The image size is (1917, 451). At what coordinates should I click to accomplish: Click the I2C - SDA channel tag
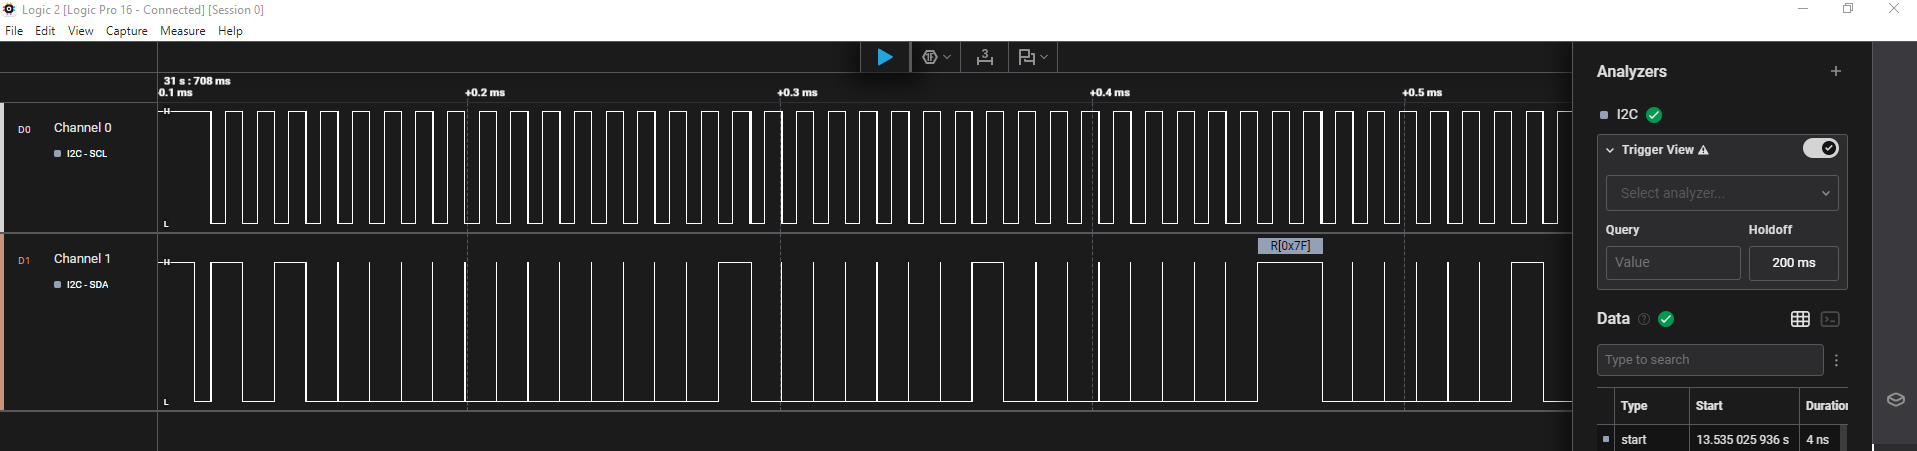click(x=87, y=285)
